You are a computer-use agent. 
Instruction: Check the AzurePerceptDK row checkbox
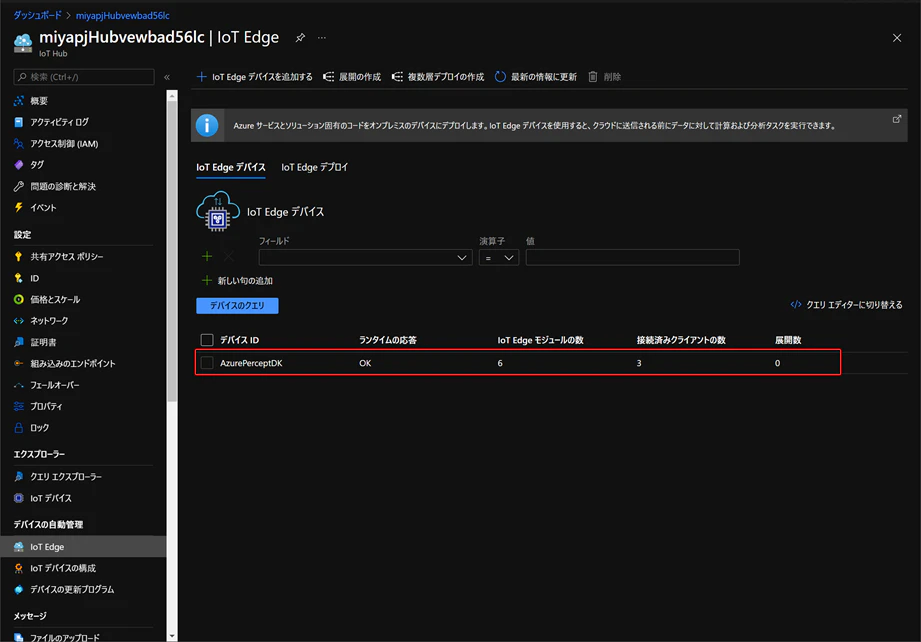tap(207, 363)
